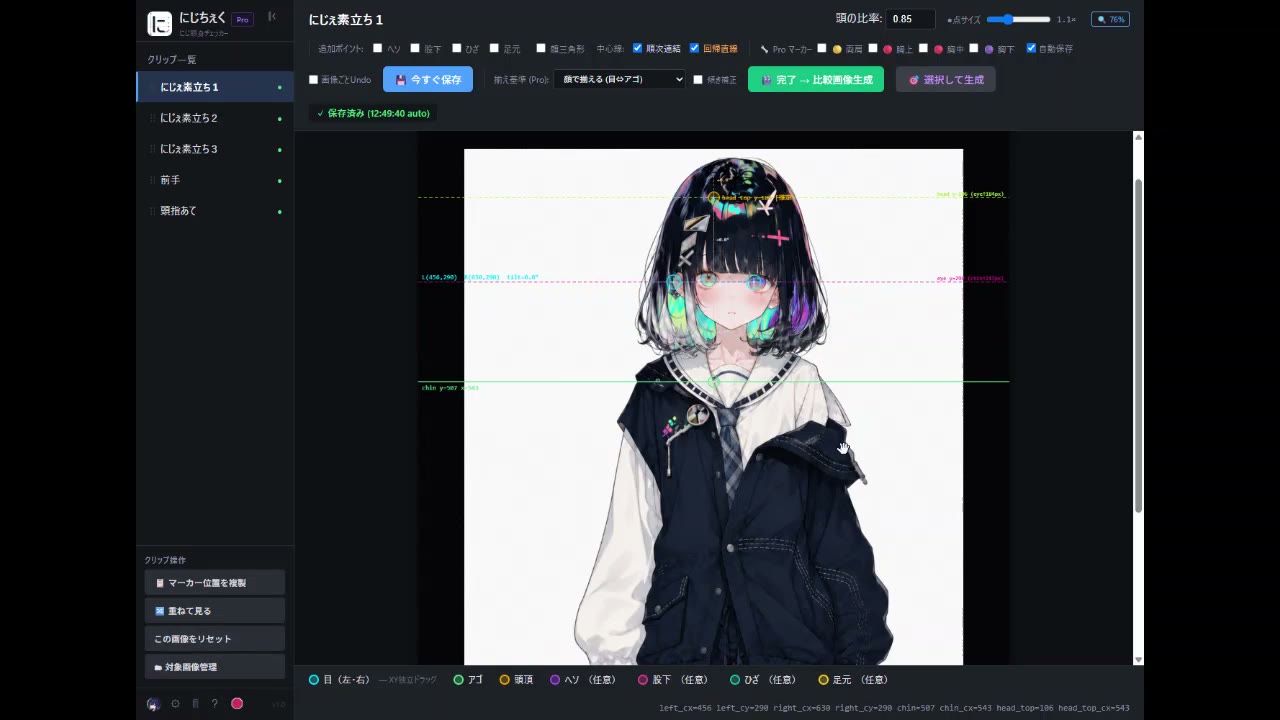Click マーカー位置を複製 button

pos(215,582)
